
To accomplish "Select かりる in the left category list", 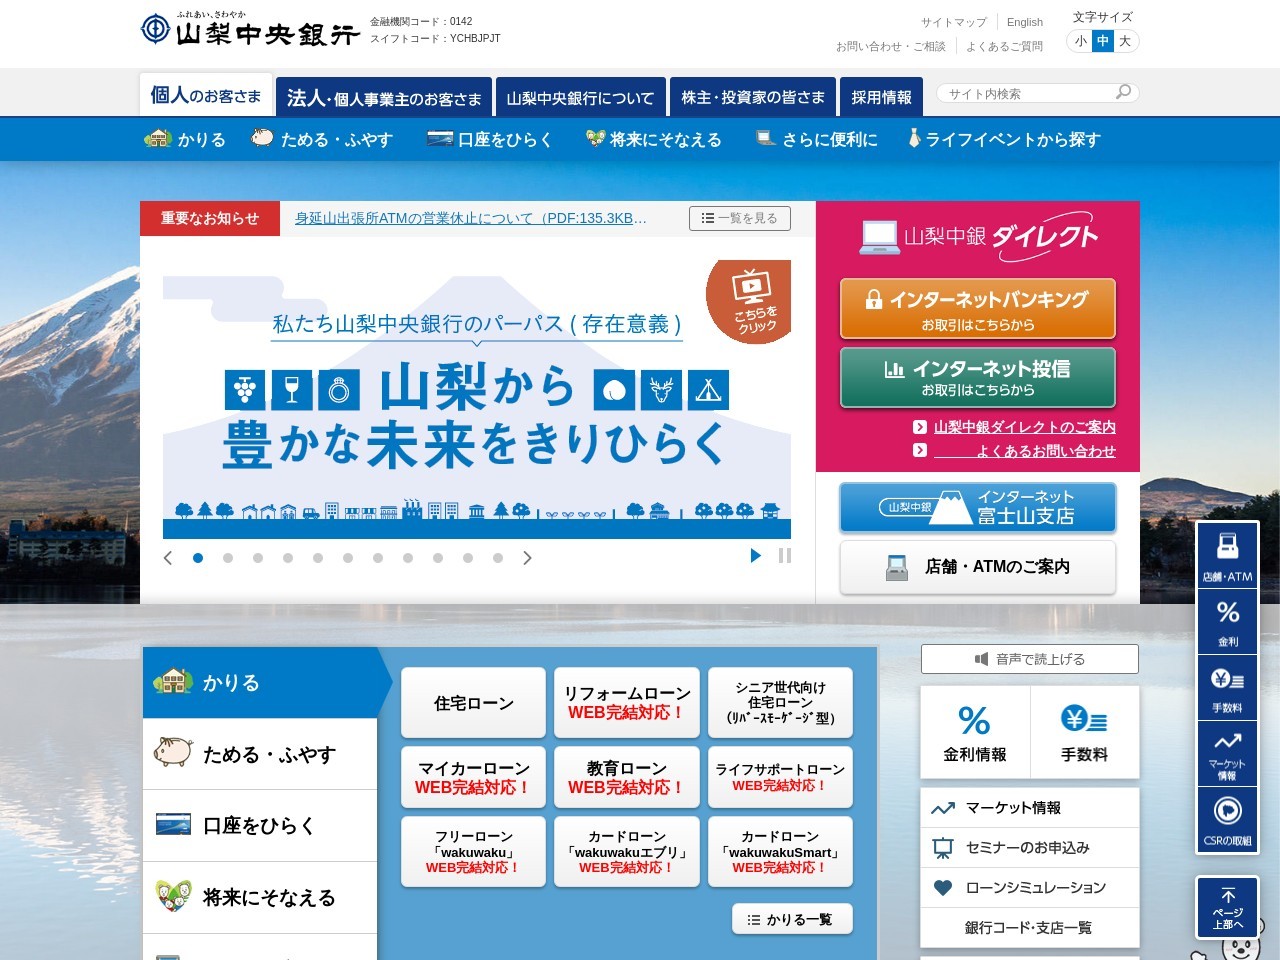I will pyautogui.click(x=260, y=683).
